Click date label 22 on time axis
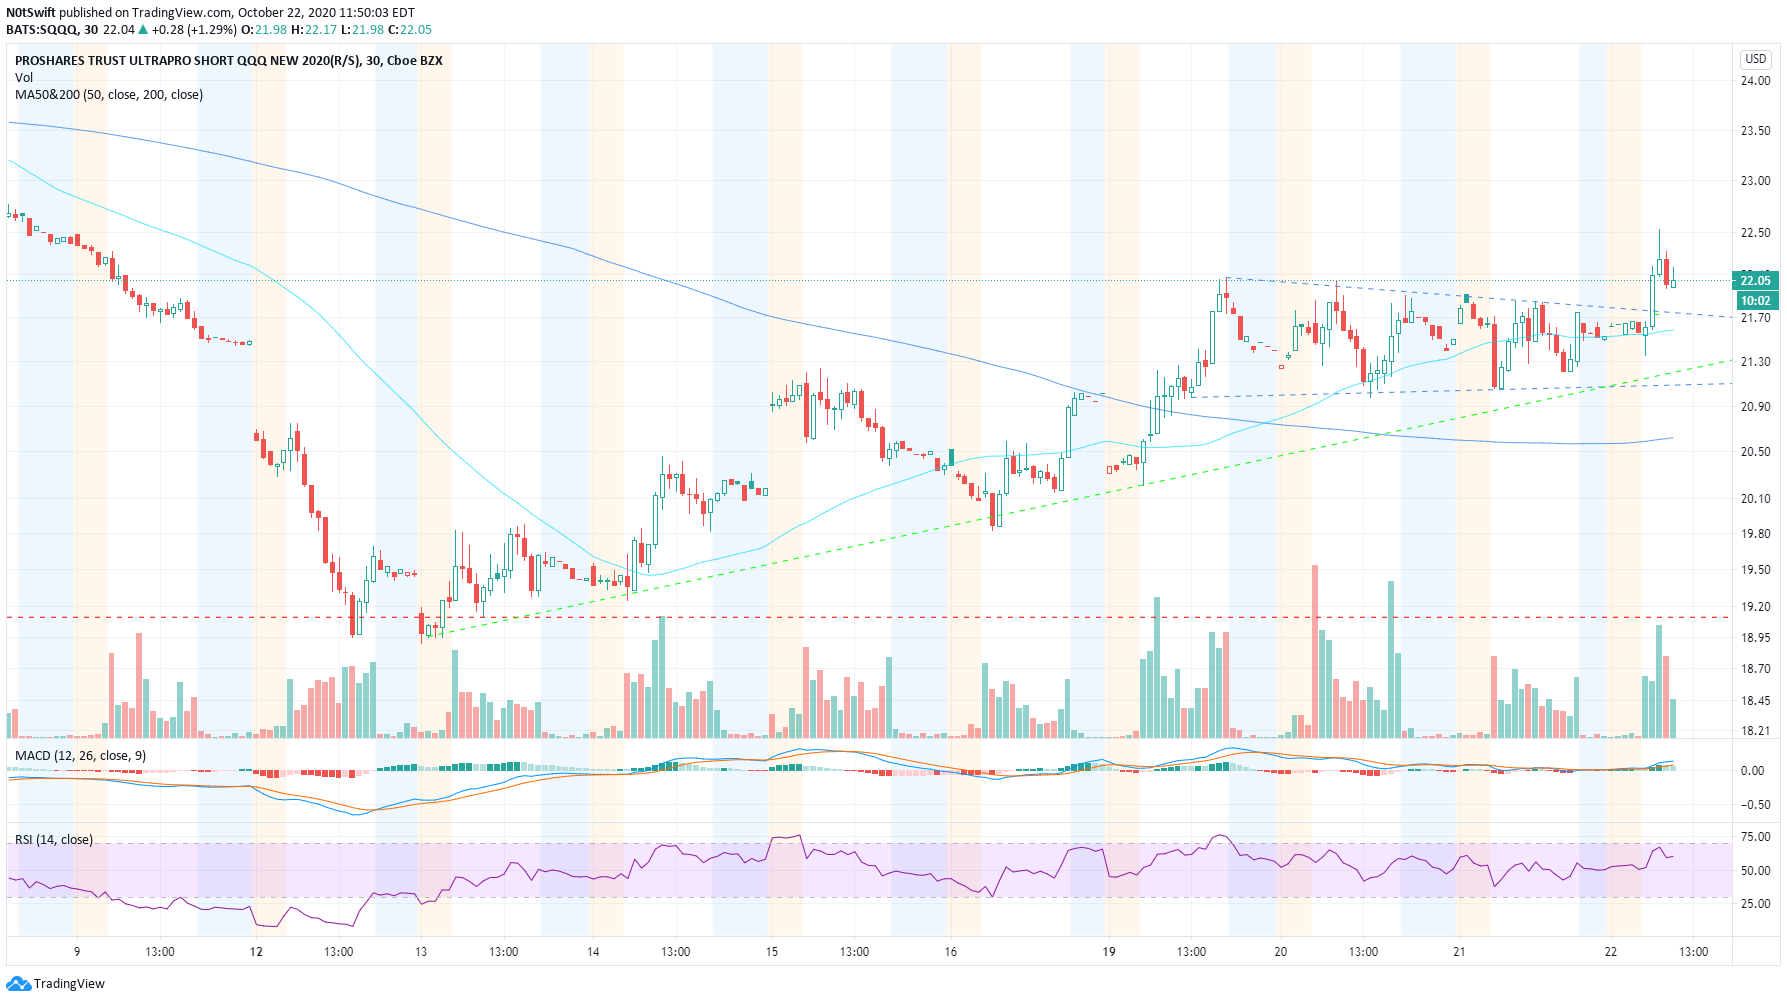Image resolution: width=1787 pixels, height=1002 pixels. click(x=1611, y=952)
